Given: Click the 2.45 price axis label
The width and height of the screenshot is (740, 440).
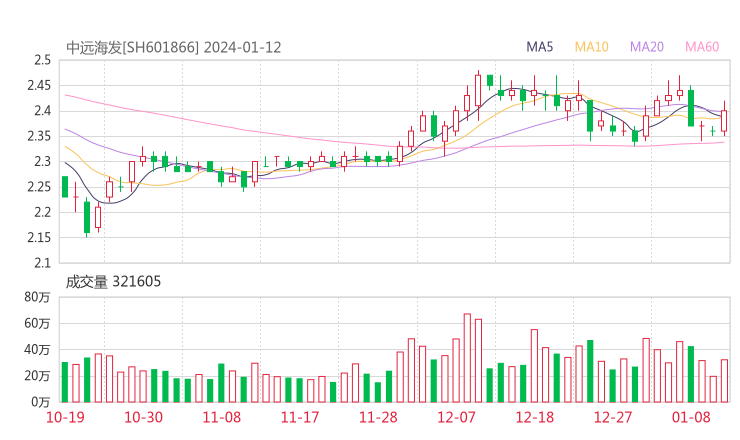Looking at the screenshot, I should [x=39, y=86].
